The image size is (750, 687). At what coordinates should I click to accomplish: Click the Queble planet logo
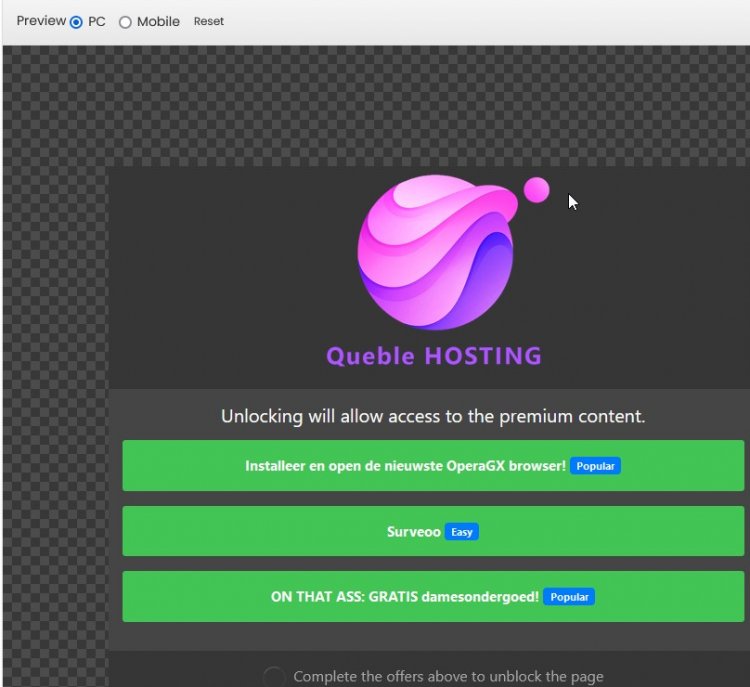coord(452,253)
